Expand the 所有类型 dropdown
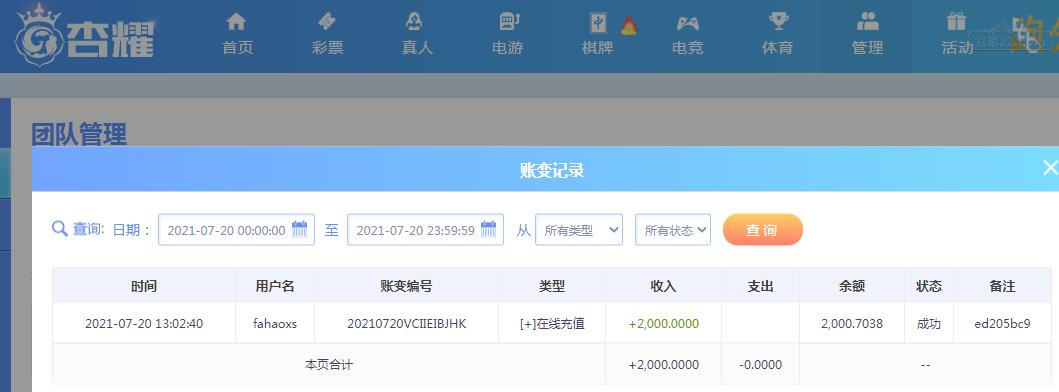 pos(579,230)
